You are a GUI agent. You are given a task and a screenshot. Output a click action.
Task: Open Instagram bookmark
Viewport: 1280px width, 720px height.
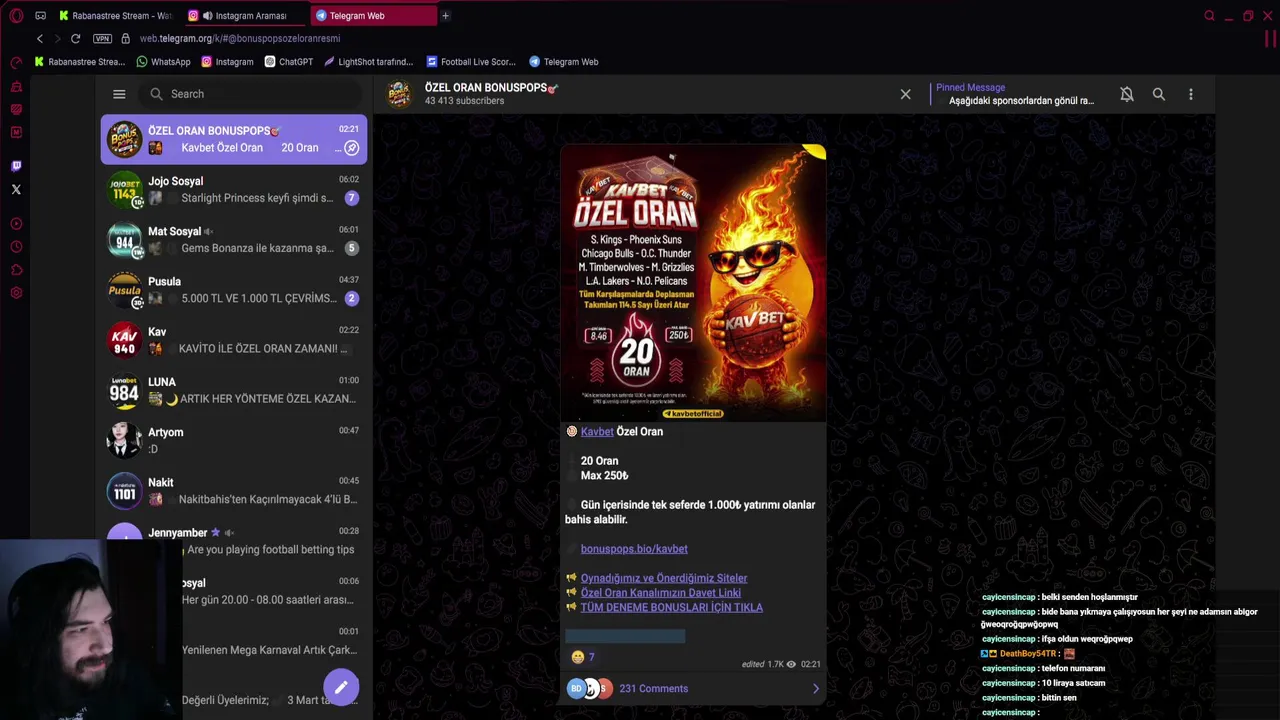click(x=227, y=62)
